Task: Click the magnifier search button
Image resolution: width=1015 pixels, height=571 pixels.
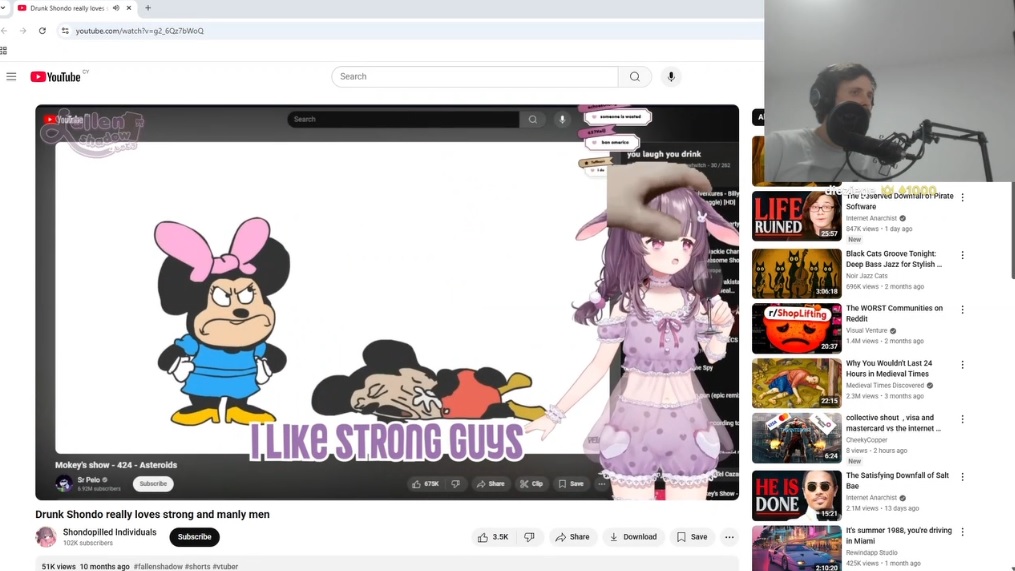Action: 634,76
